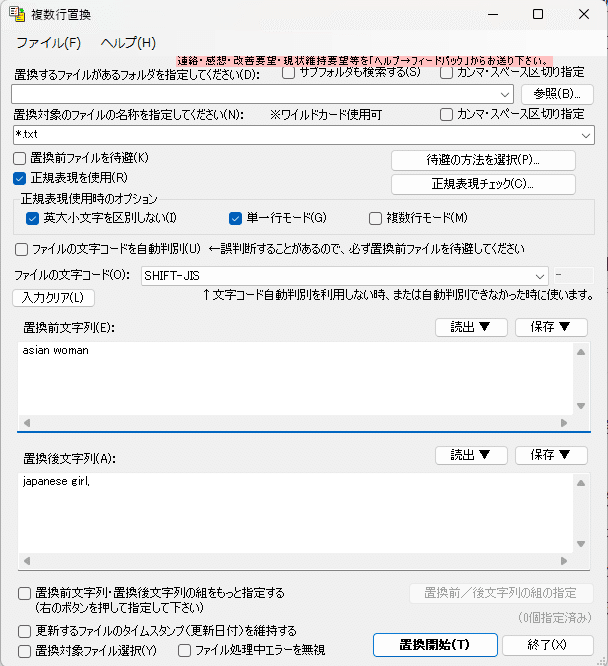The width and height of the screenshot is (608, 666).
Task: Expand the folder path dropdown arrow
Action: click(504, 94)
